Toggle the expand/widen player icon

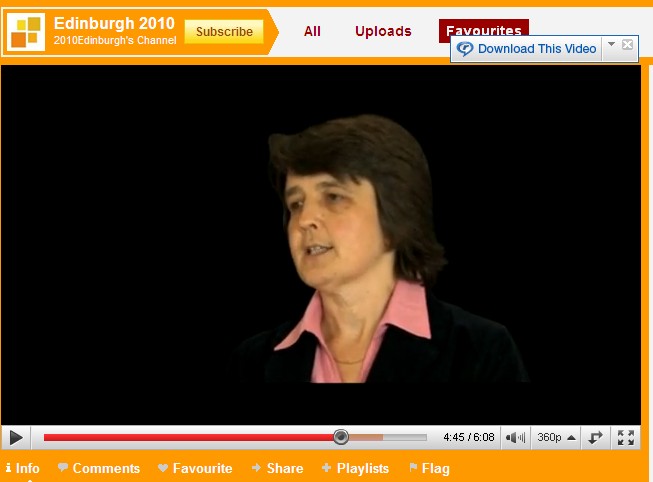click(x=596, y=437)
